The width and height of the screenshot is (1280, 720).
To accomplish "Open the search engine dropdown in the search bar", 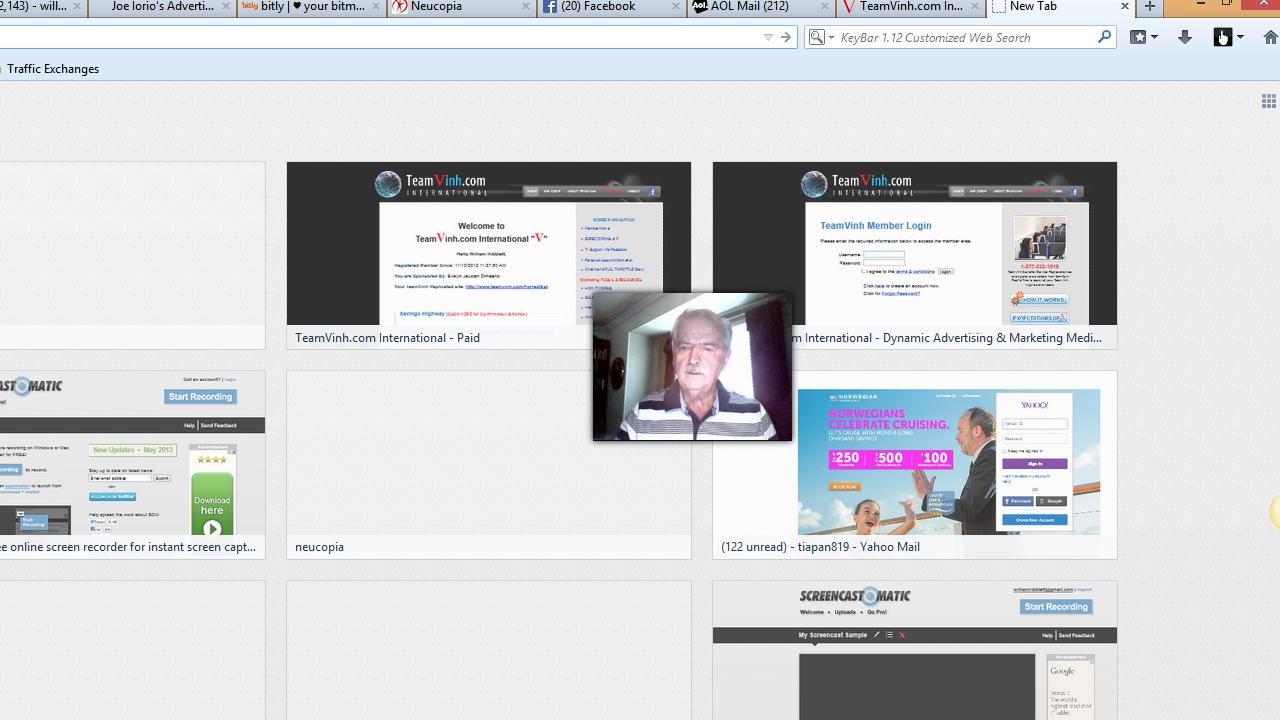I will pyautogui.click(x=831, y=36).
